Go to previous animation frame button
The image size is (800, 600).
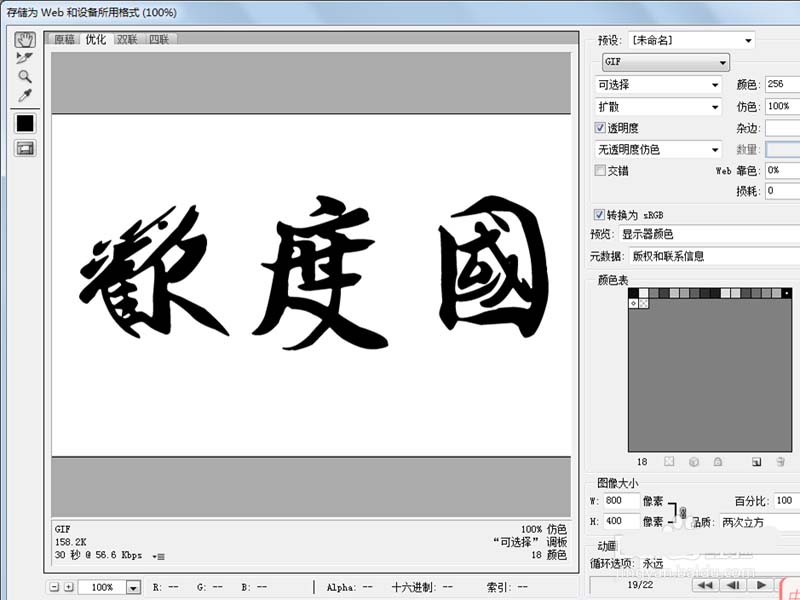tap(733, 585)
